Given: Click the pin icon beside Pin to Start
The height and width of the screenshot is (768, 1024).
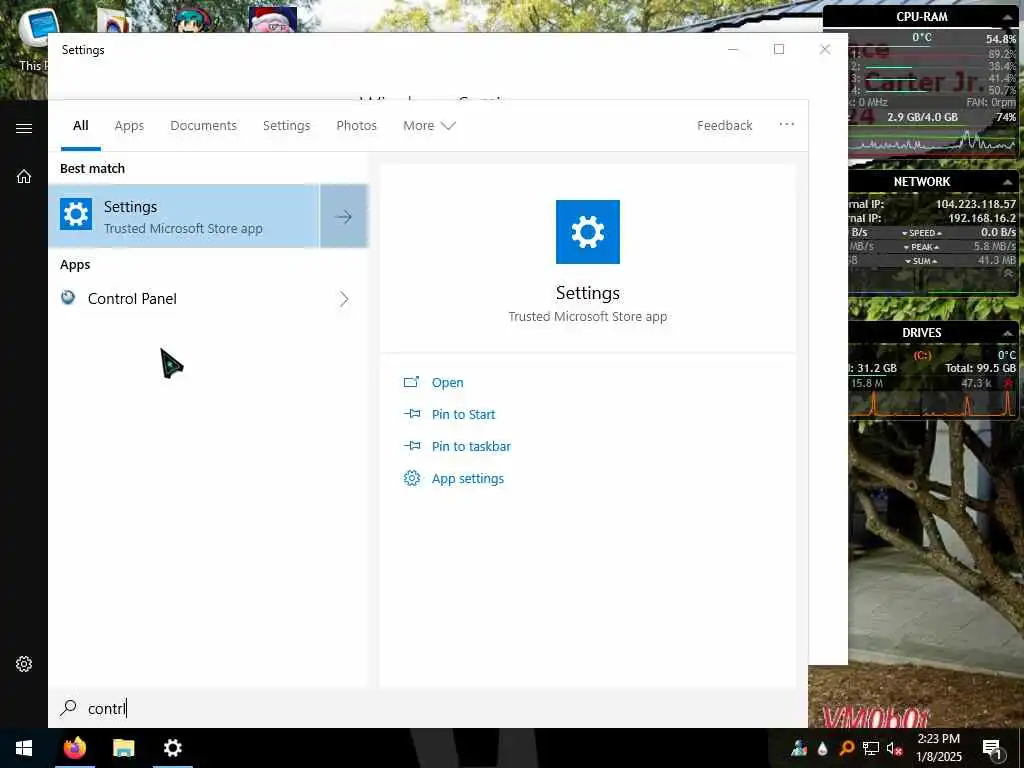Looking at the screenshot, I should [x=411, y=413].
